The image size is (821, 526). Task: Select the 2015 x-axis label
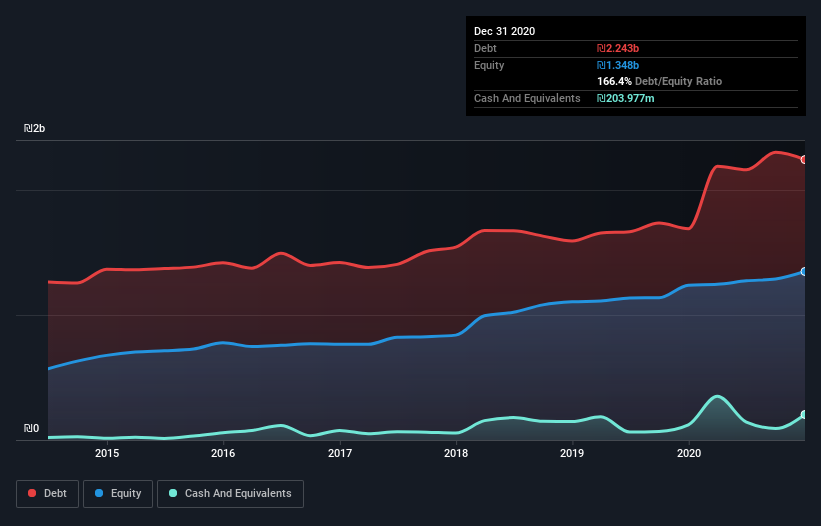pos(107,453)
